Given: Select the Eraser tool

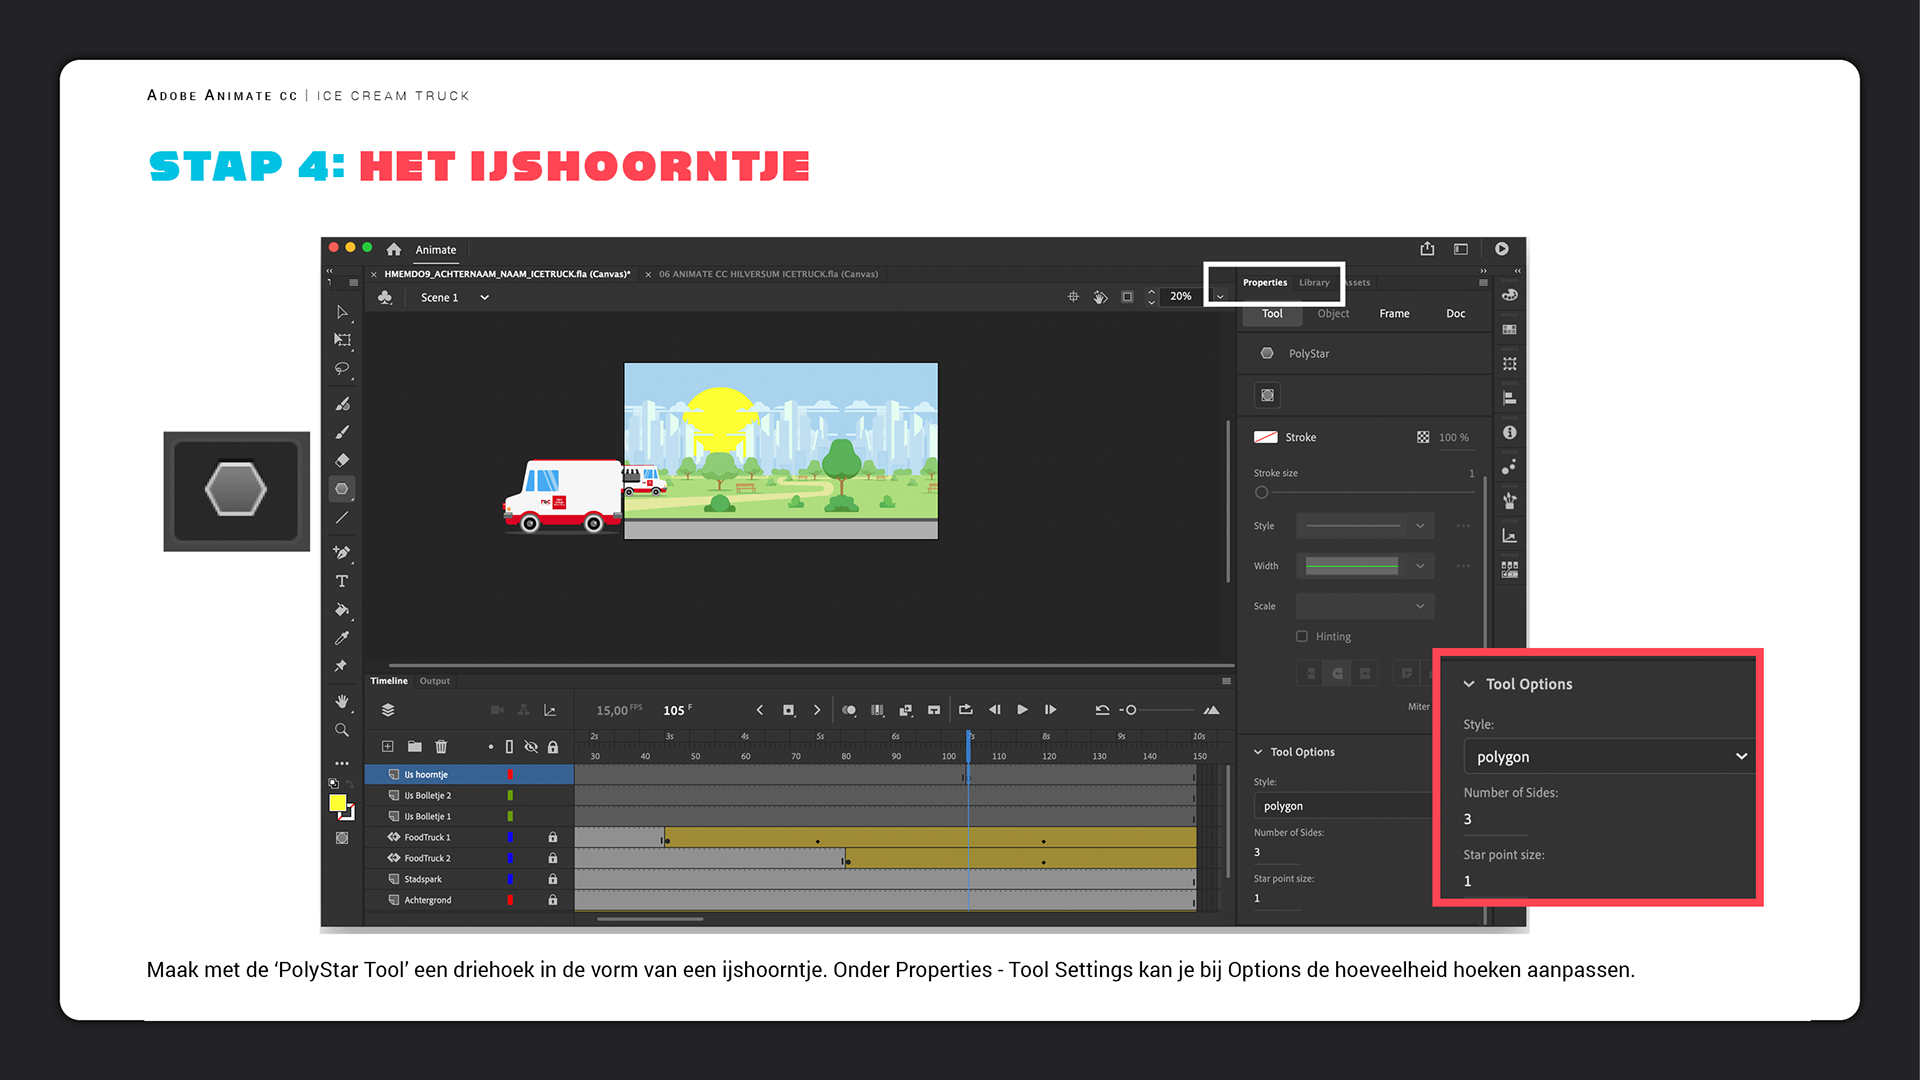Looking at the screenshot, I should tap(342, 460).
